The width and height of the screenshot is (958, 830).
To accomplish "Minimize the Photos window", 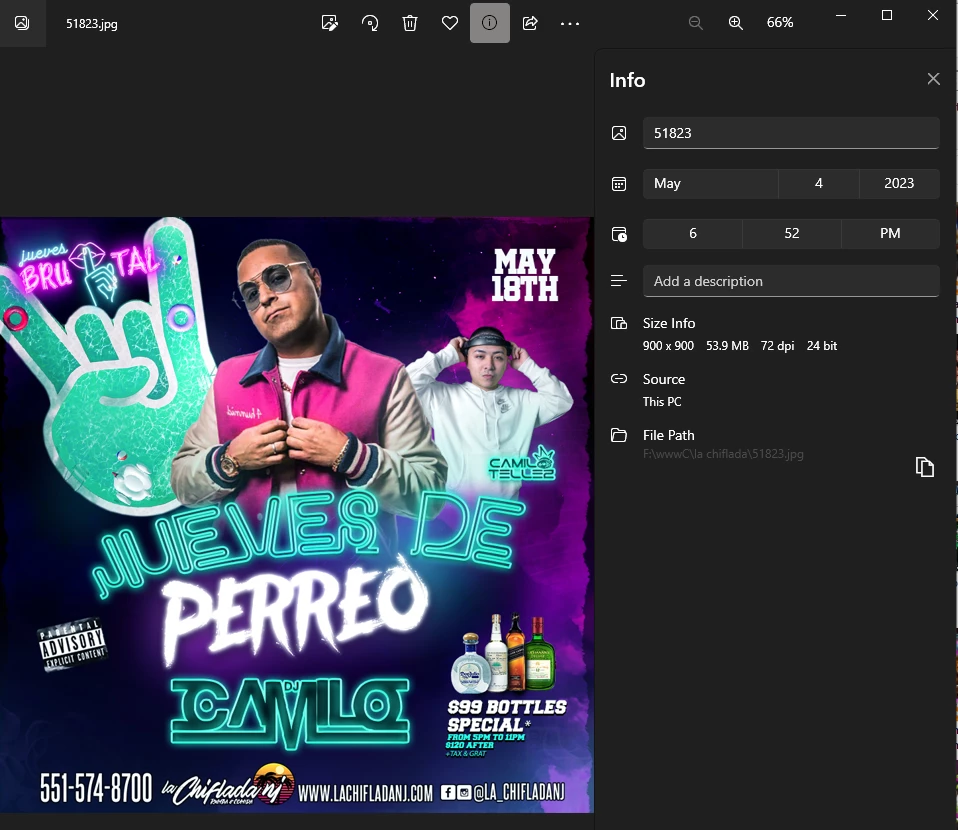I will (x=841, y=15).
